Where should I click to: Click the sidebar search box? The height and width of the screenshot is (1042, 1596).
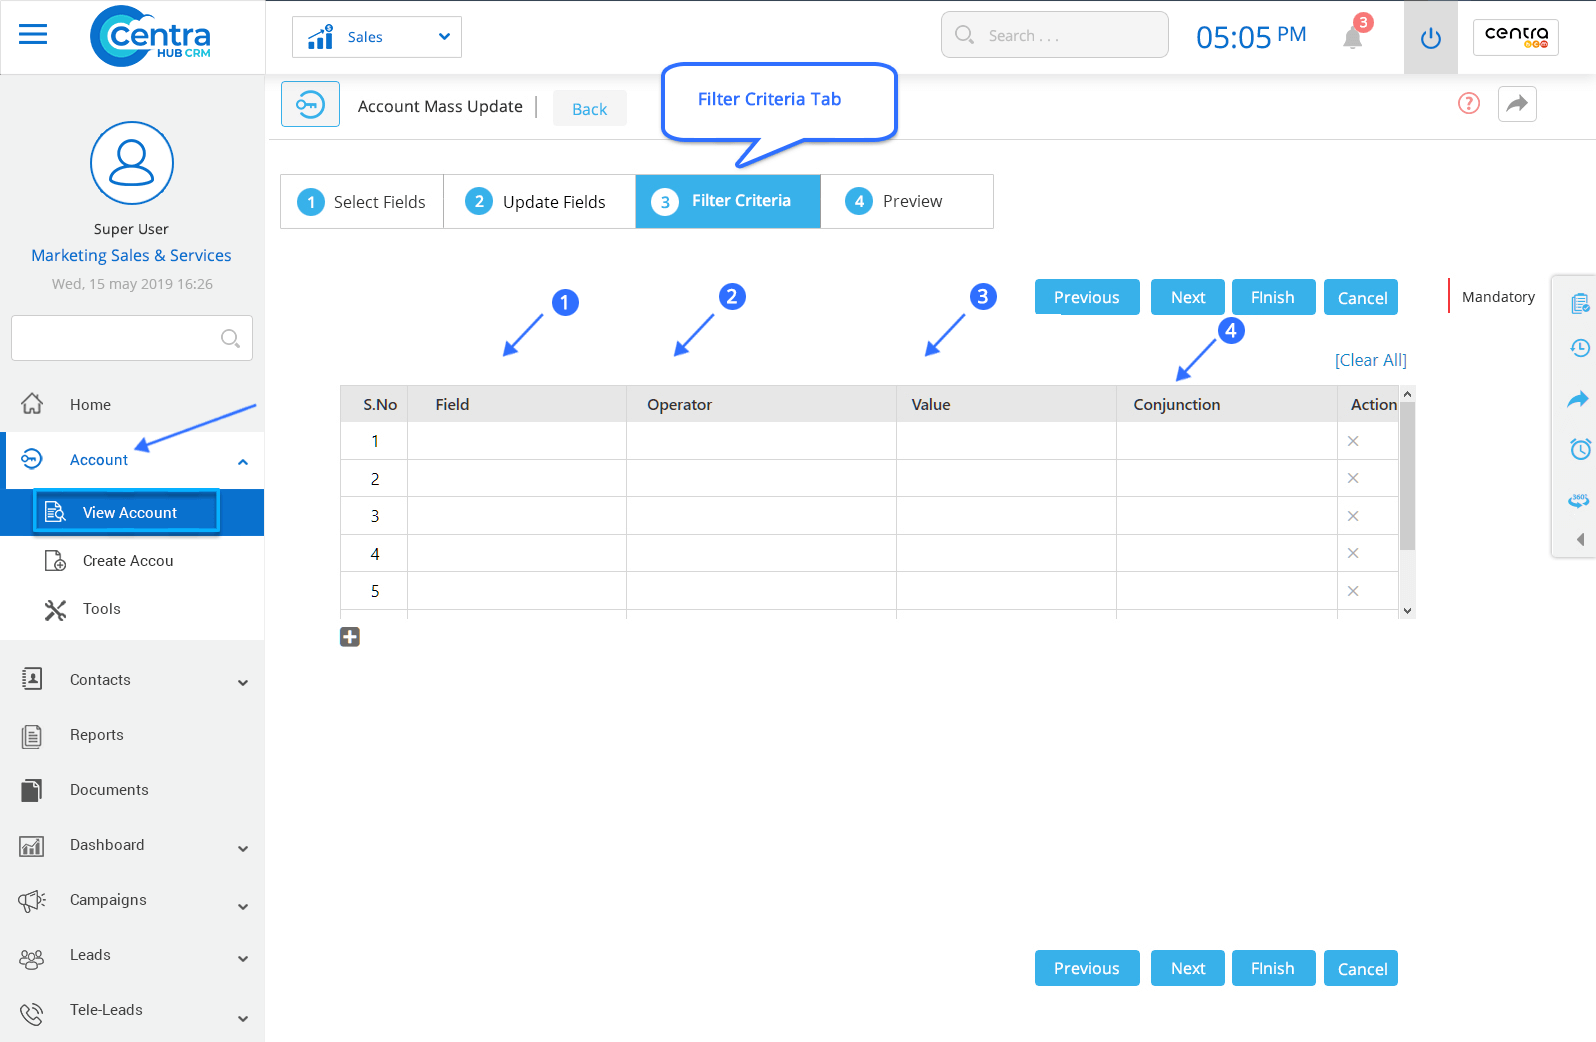(132, 338)
